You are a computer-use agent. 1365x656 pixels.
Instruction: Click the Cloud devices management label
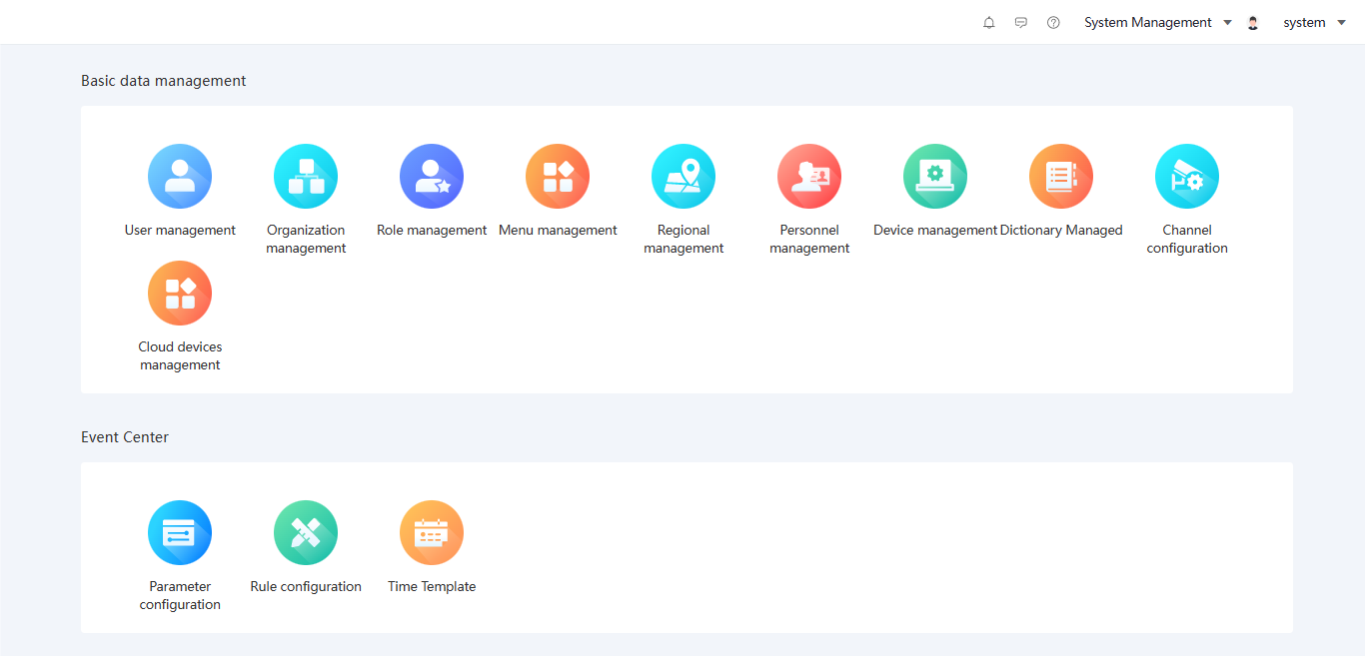[180, 356]
